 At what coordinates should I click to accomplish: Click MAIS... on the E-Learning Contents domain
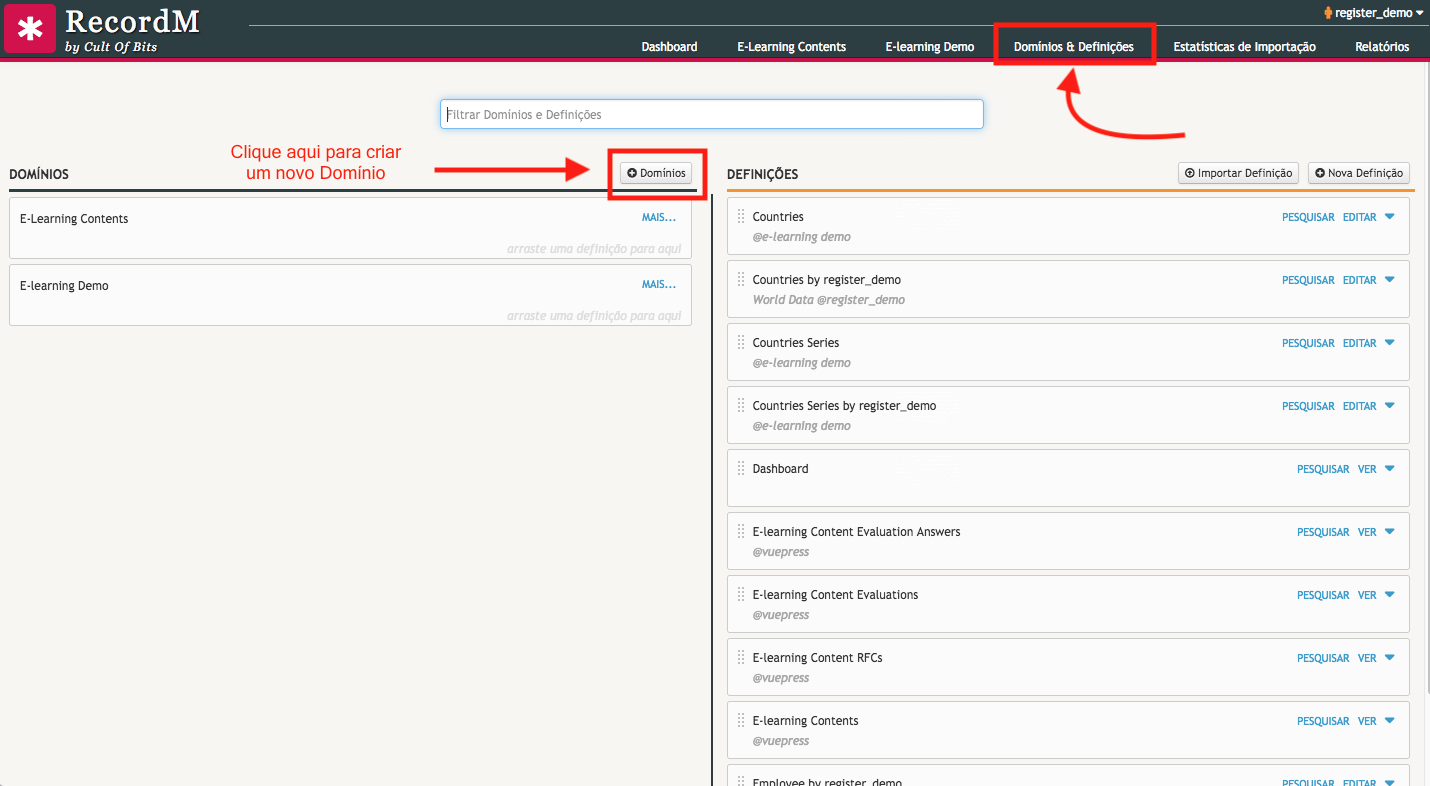click(659, 217)
